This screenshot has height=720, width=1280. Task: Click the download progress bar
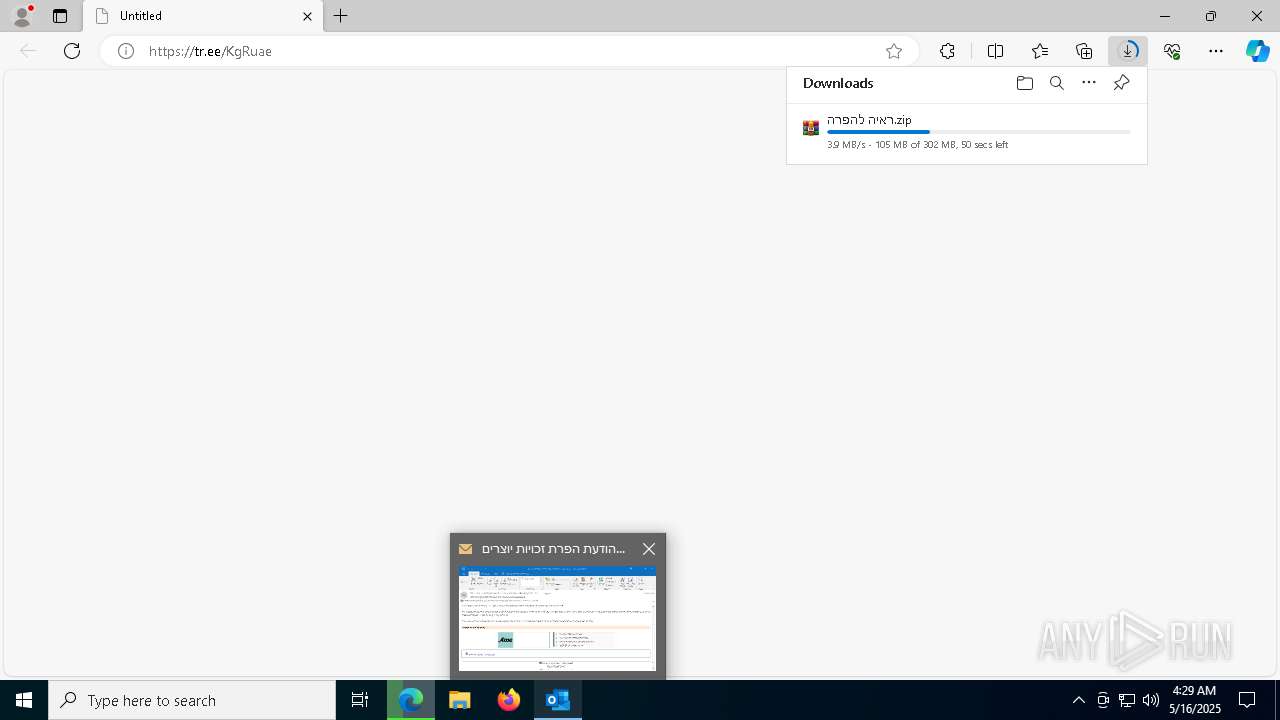[979, 132]
